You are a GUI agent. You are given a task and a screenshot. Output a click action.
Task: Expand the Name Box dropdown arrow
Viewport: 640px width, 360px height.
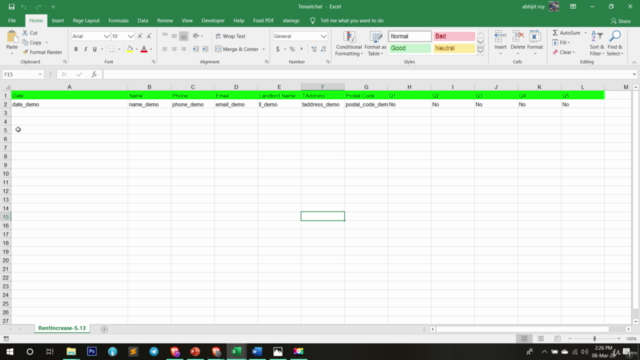point(40,74)
